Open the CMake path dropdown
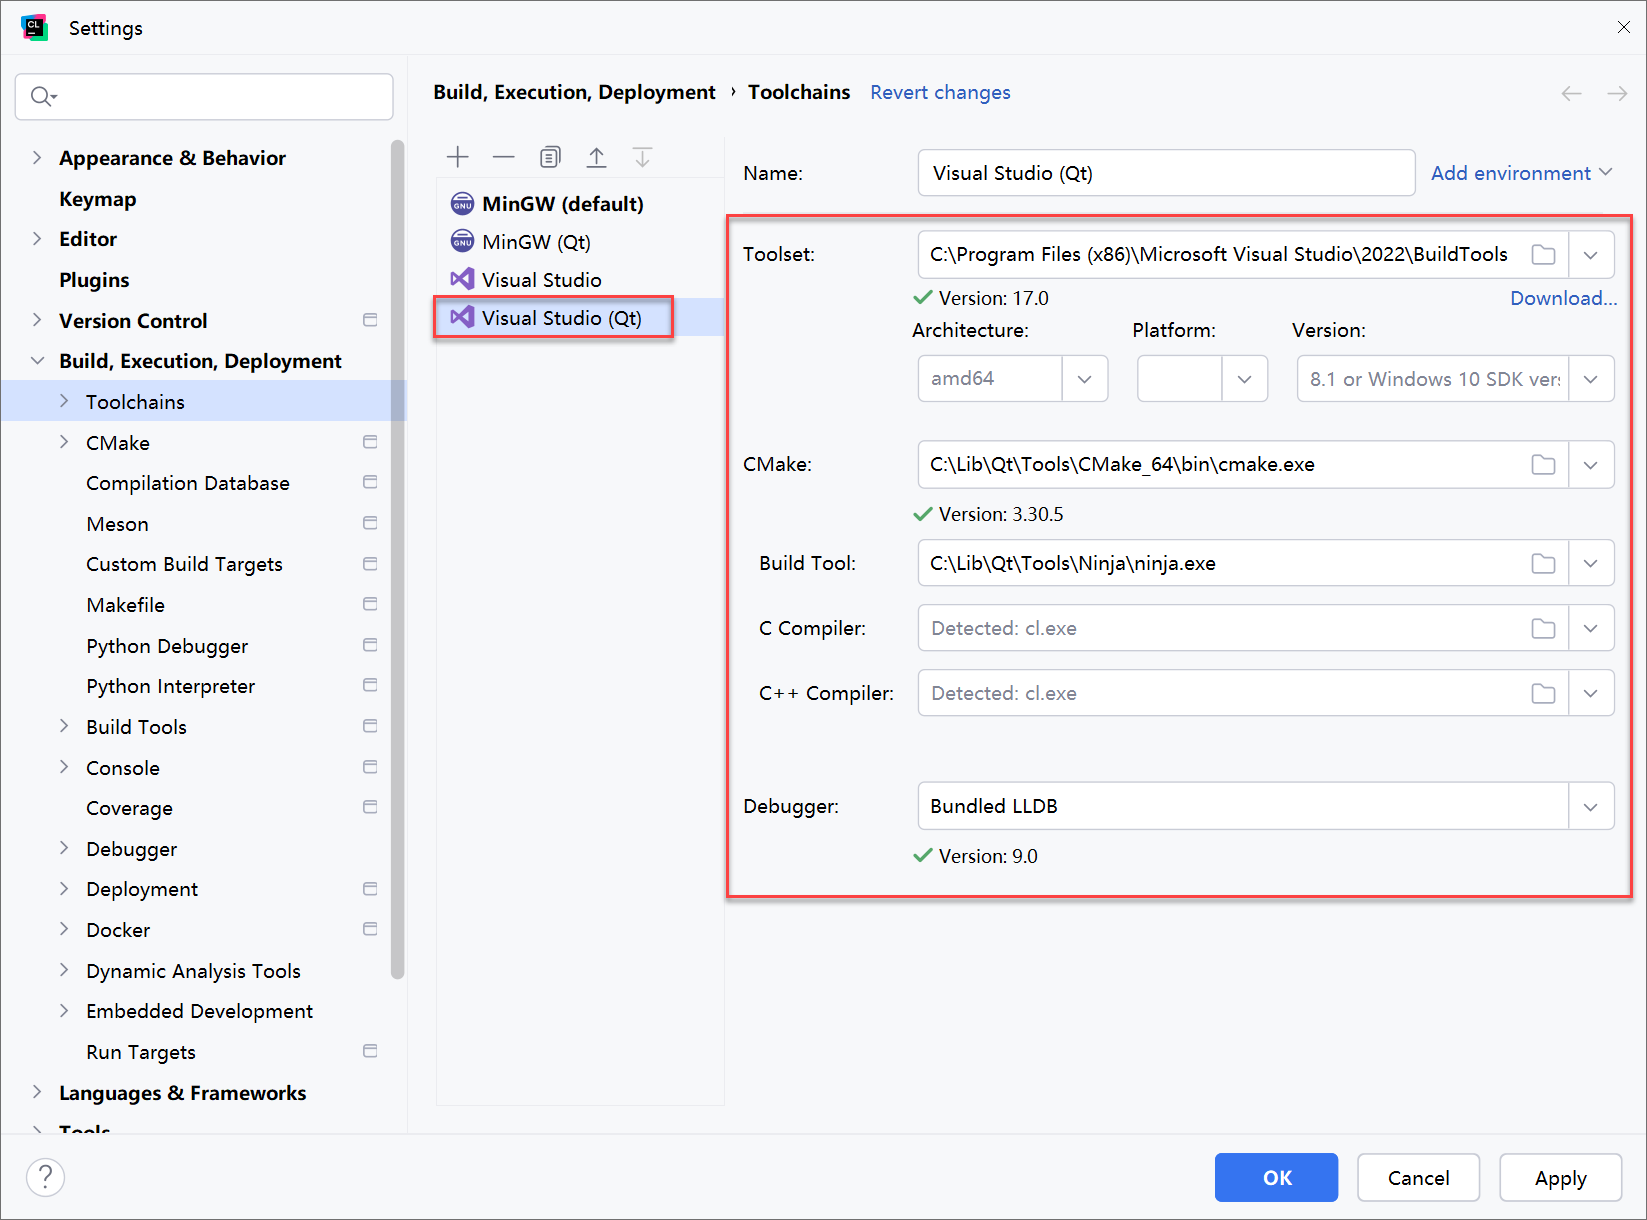 1591,465
